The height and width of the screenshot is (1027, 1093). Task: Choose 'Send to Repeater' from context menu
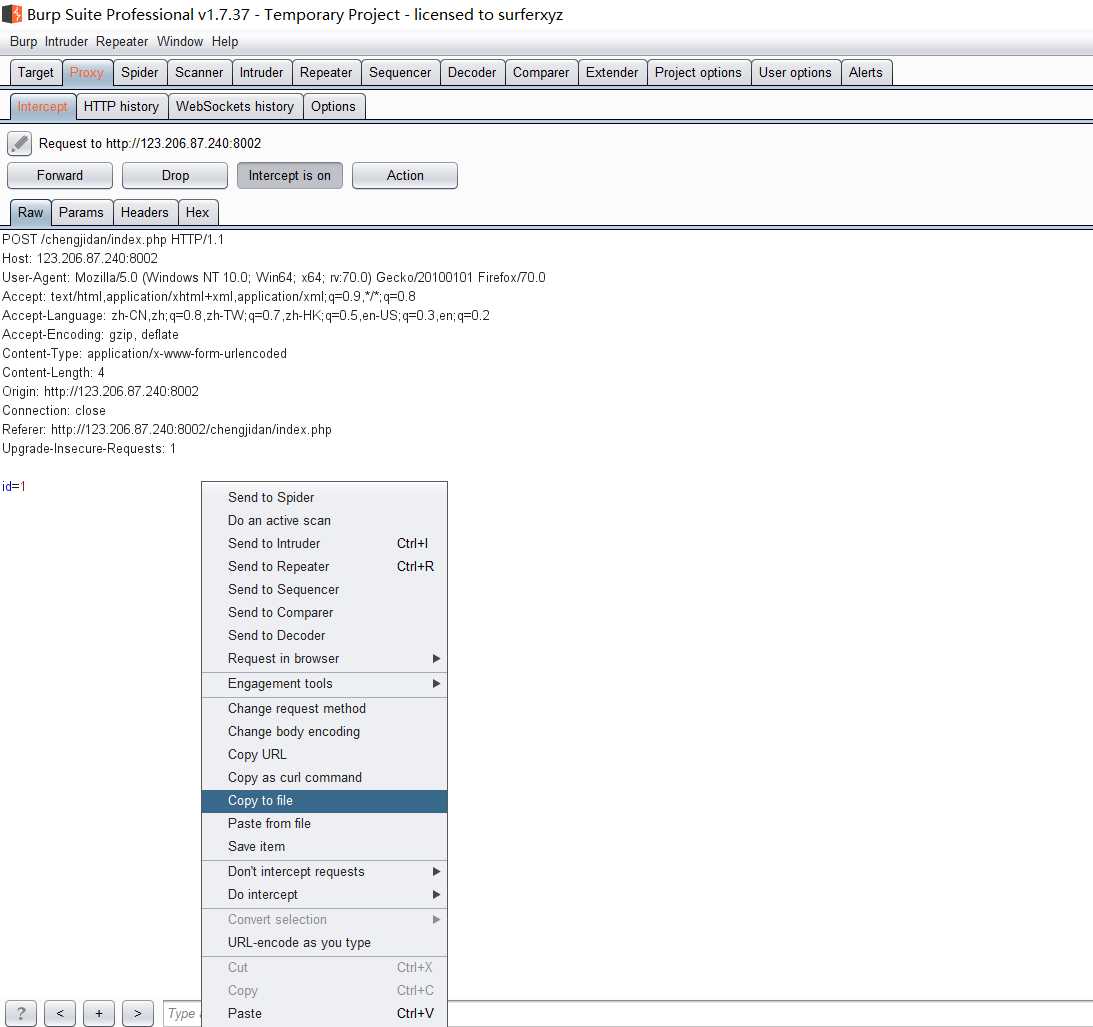click(x=278, y=566)
